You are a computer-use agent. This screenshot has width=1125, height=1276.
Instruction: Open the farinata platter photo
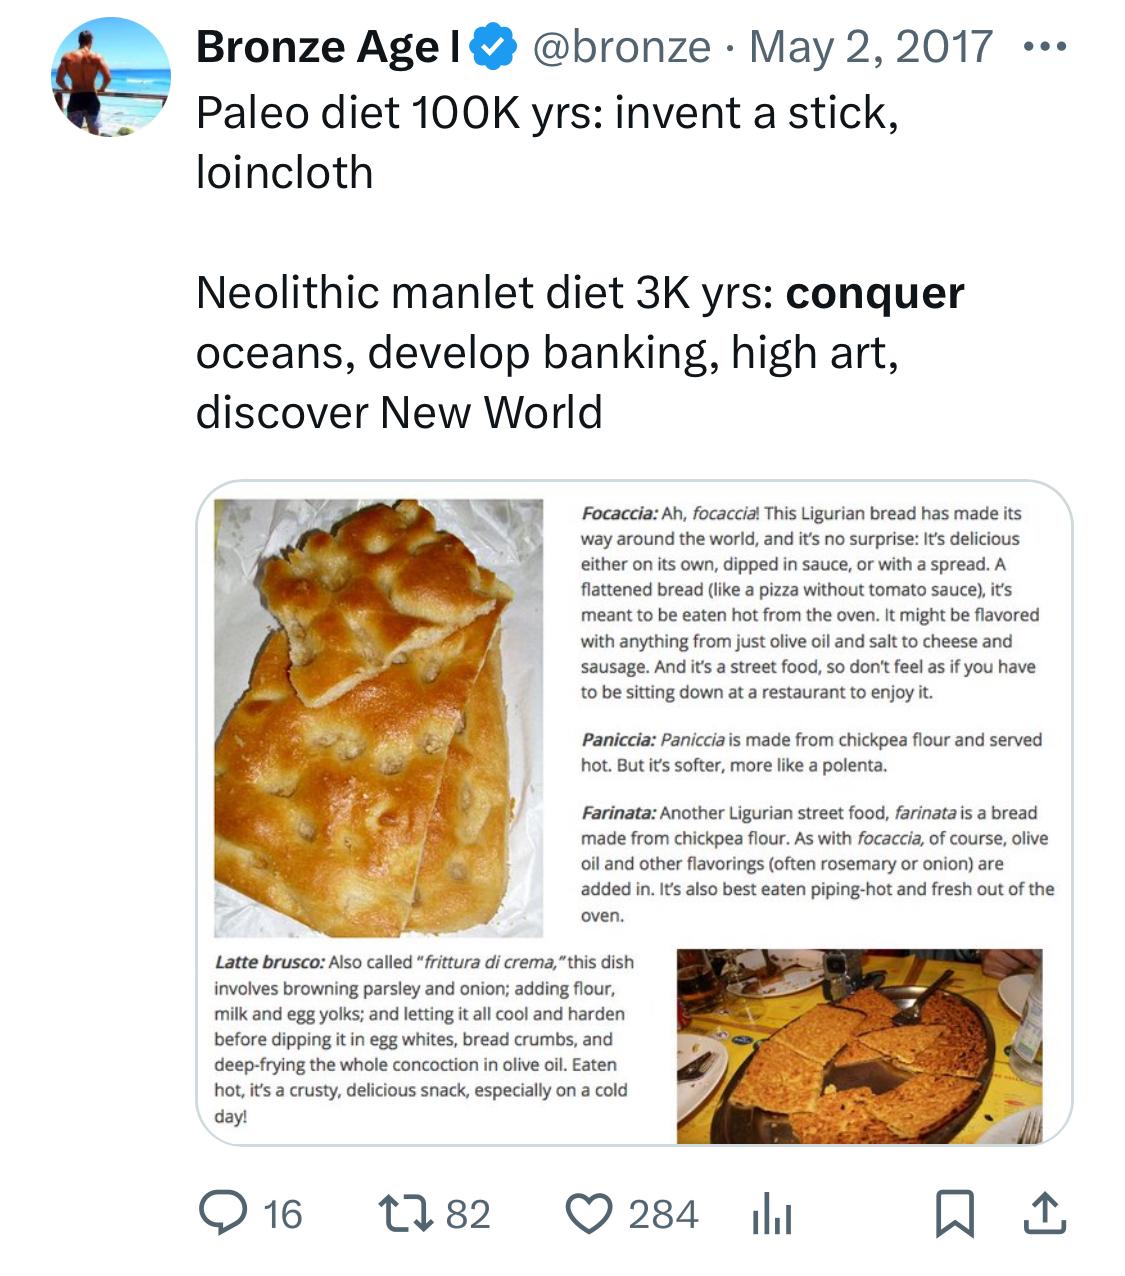click(859, 1045)
